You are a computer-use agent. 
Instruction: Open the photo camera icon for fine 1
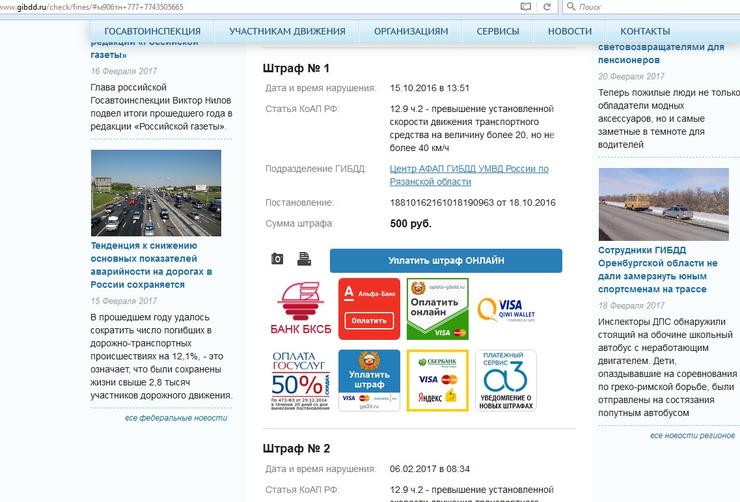(x=277, y=259)
